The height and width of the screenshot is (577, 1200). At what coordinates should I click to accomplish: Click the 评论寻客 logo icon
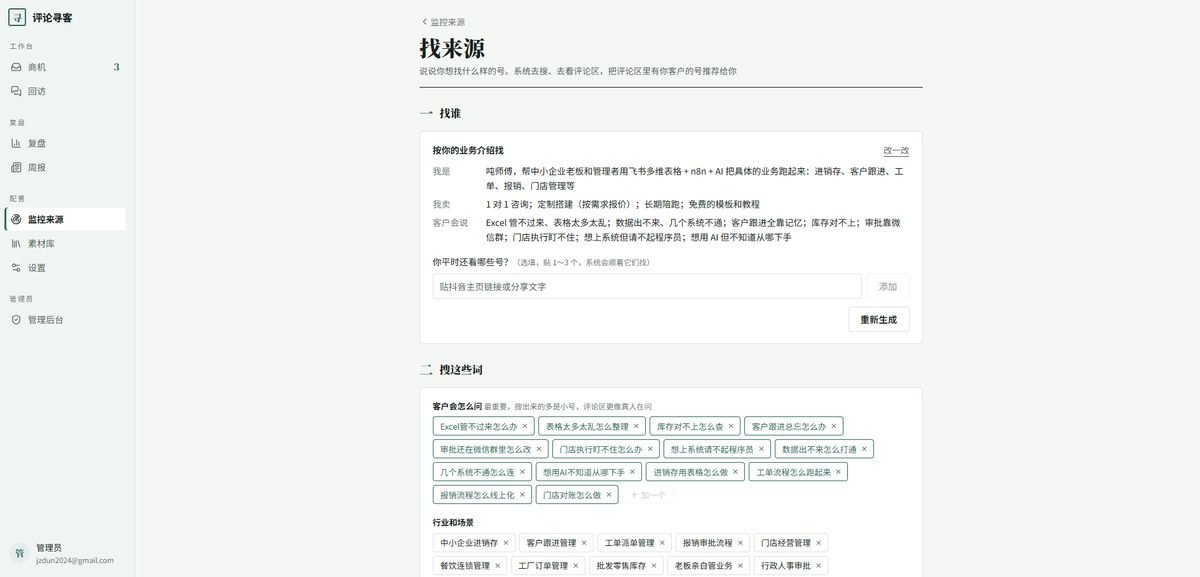coord(17,17)
